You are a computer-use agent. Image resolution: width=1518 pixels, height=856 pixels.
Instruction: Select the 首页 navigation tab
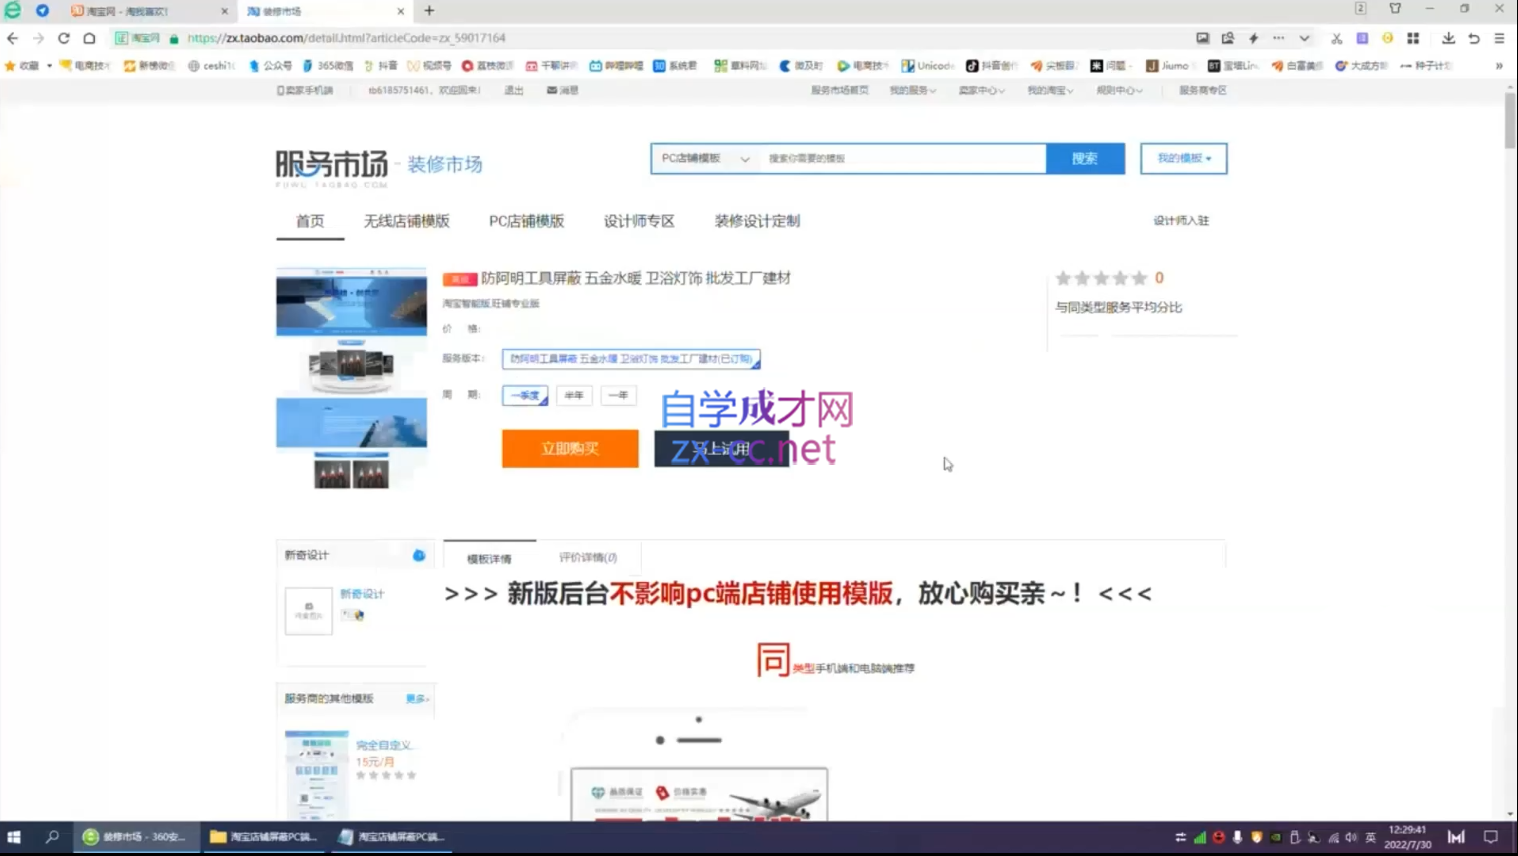[310, 221]
